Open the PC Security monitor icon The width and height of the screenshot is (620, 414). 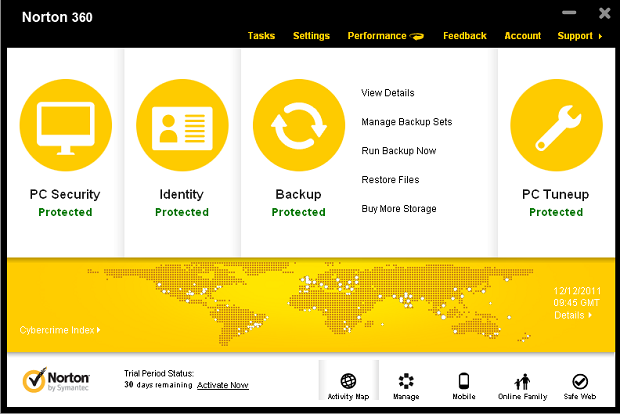(x=66, y=125)
